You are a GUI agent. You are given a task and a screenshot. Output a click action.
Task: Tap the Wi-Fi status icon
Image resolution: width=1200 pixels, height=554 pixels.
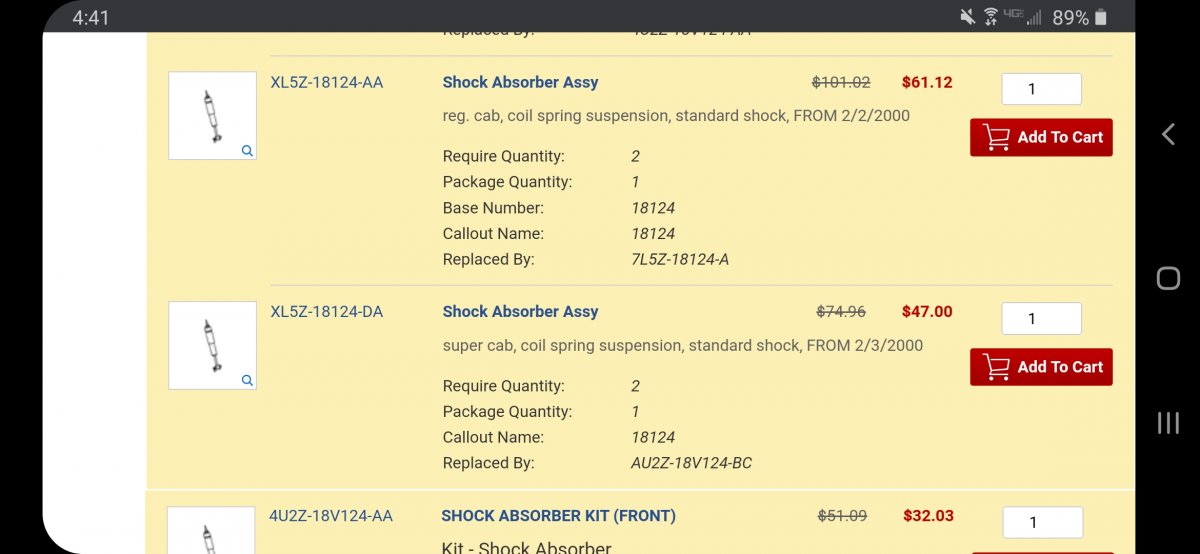click(x=991, y=17)
